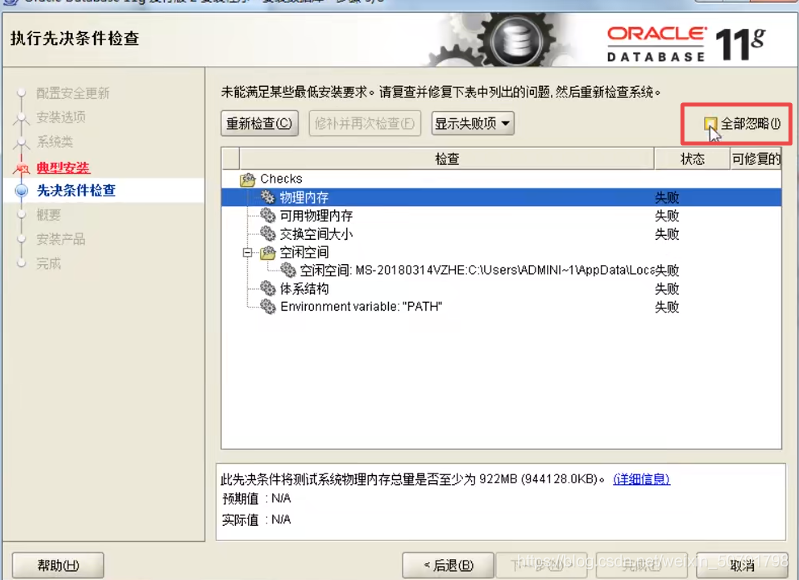Screen dimensions: 799x580
Task: Click the gear icon beside Environment variable PATH
Action: (x=267, y=307)
